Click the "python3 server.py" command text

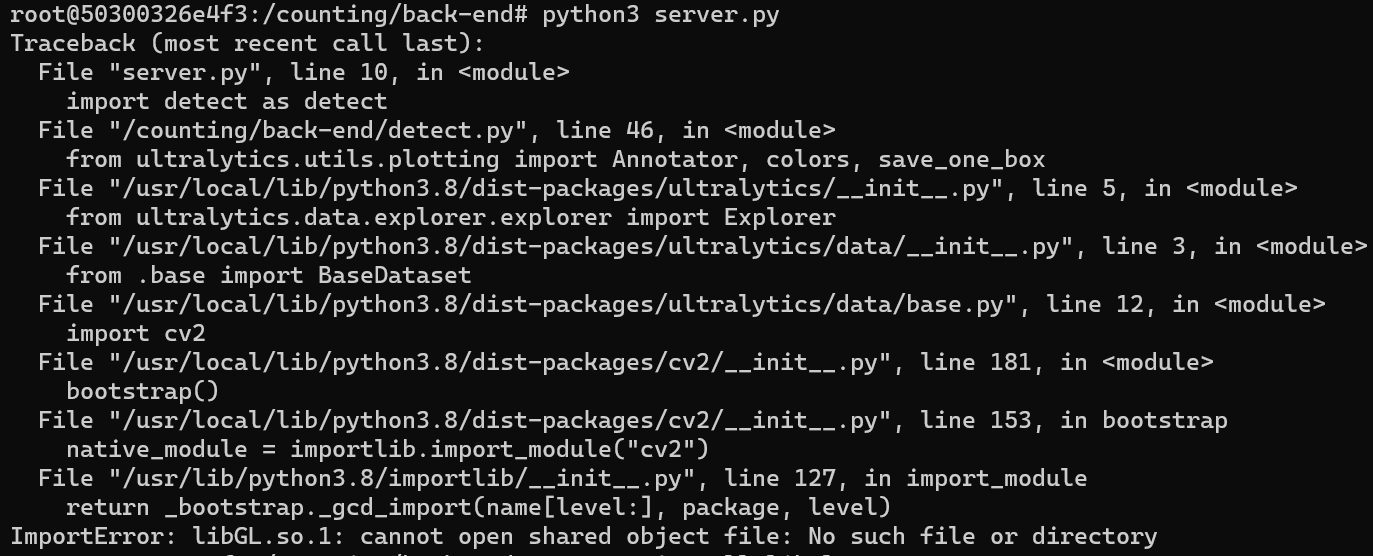(x=661, y=15)
